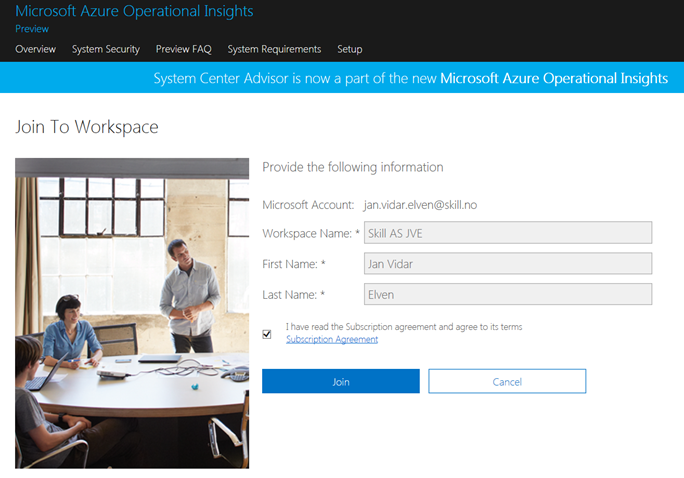Open the Subscription Agreement link
This screenshot has height=478, width=684.
coord(332,339)
